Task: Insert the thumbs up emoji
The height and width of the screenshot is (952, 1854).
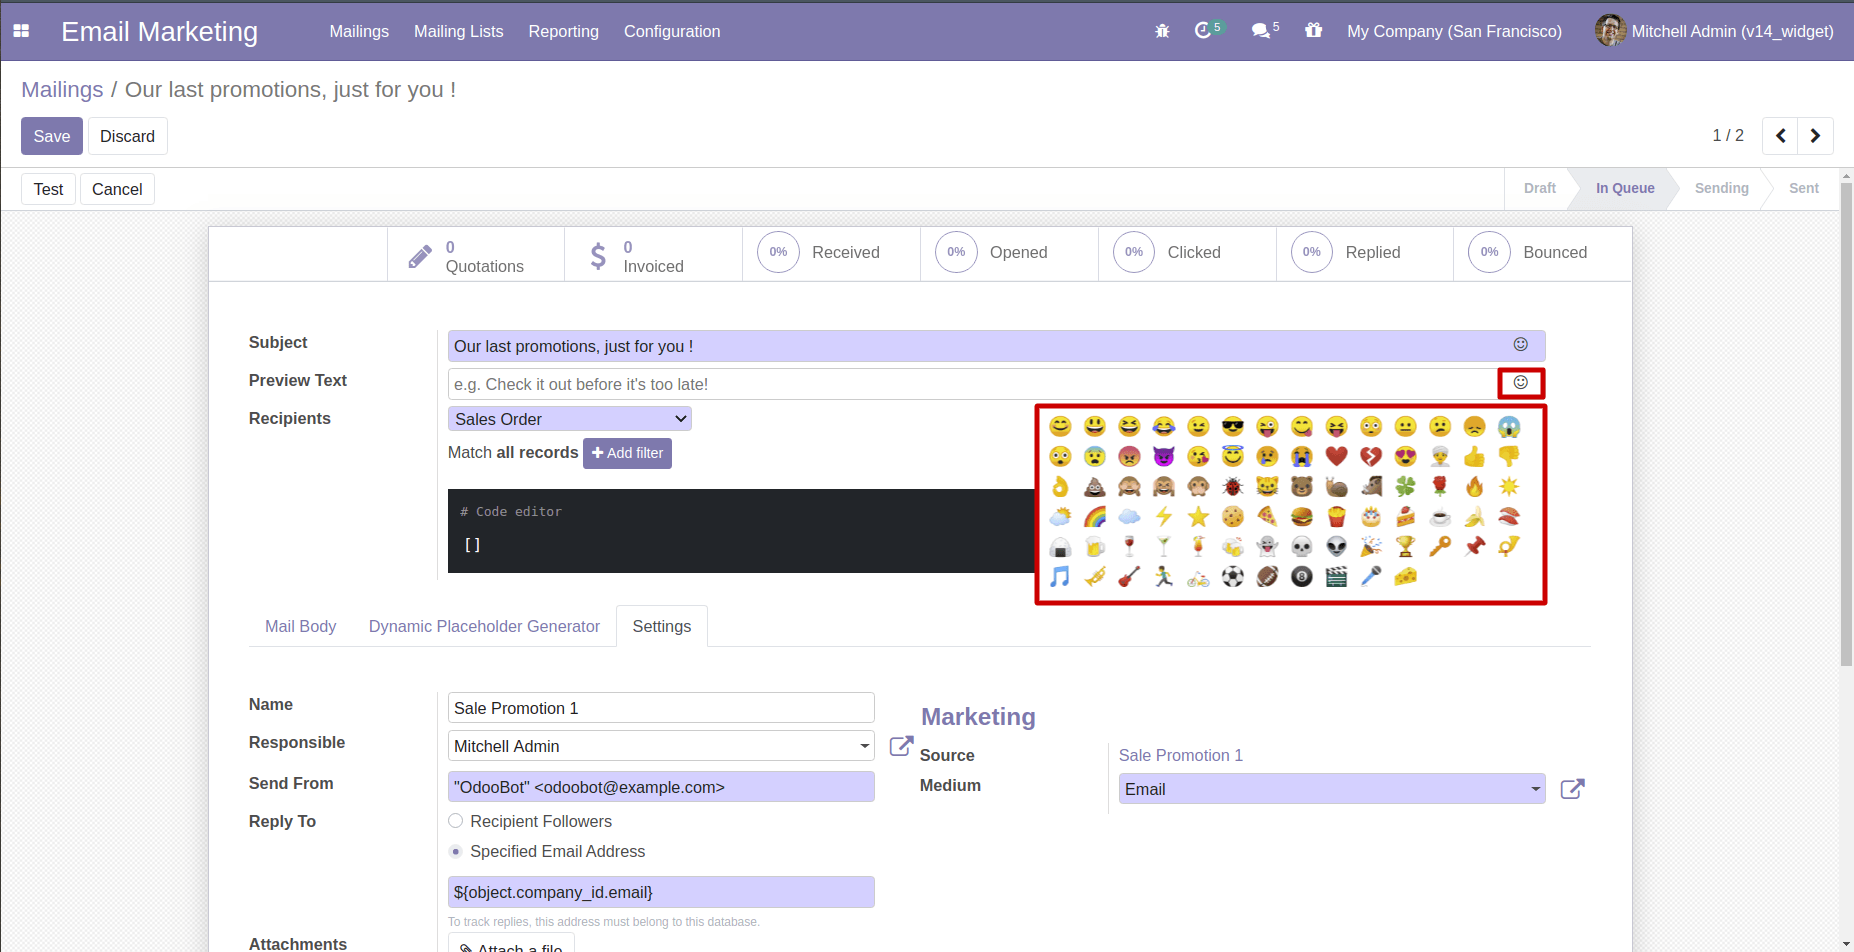Action: (x=1475, y=457)
